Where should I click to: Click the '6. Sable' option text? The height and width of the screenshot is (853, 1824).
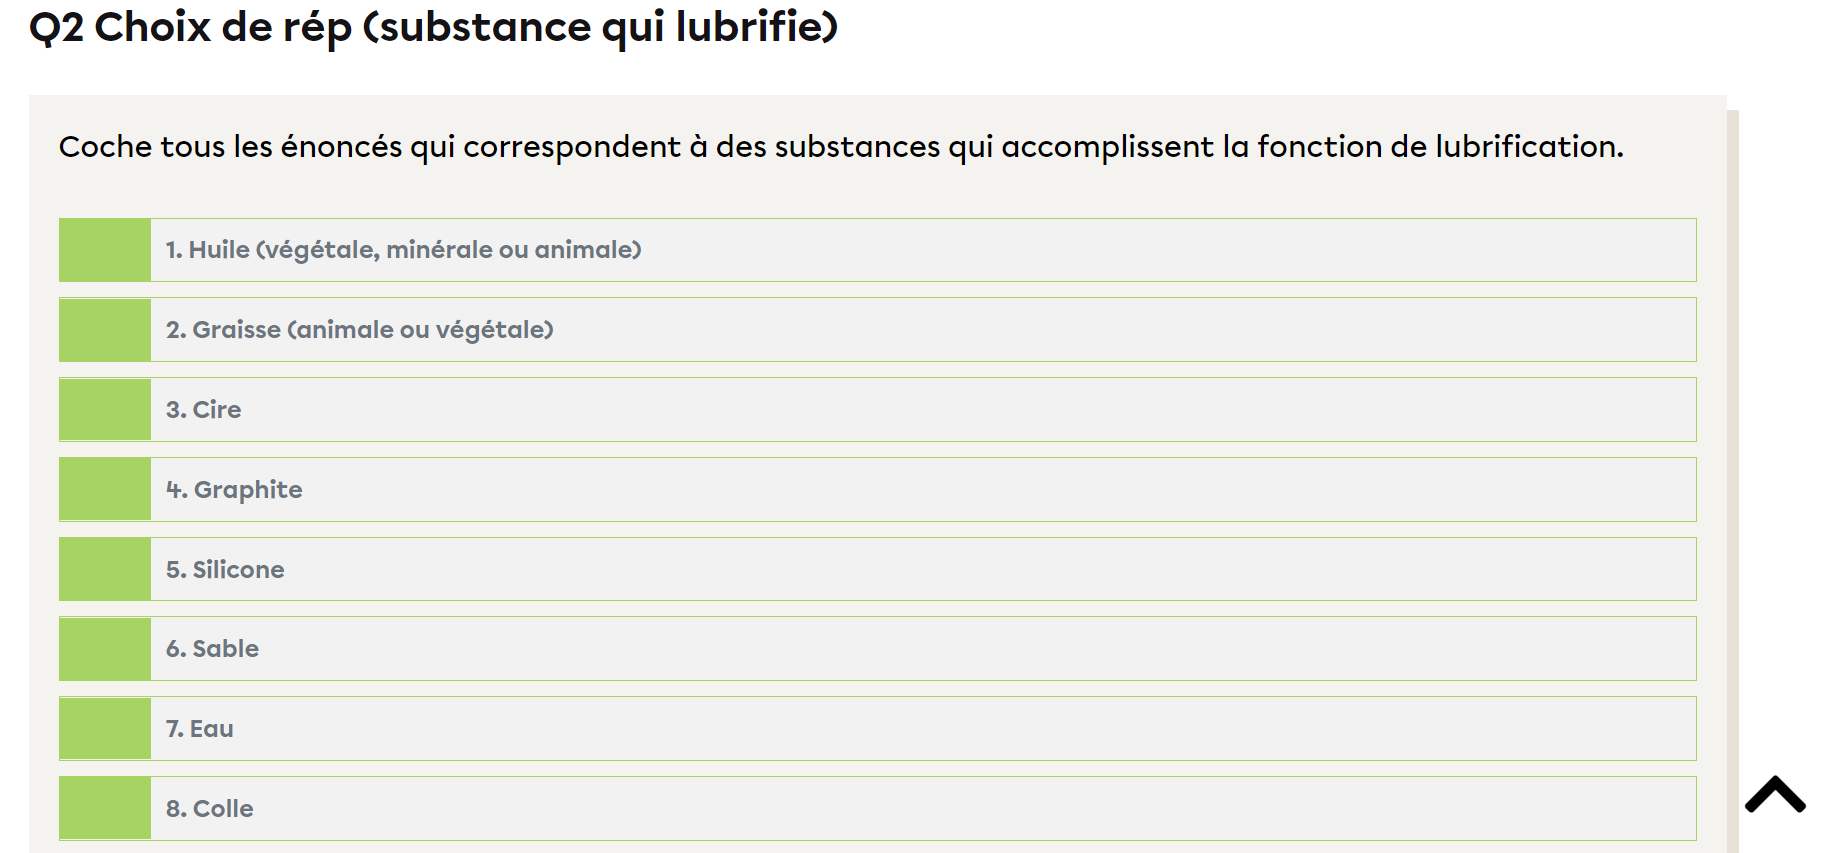point(212,649)
